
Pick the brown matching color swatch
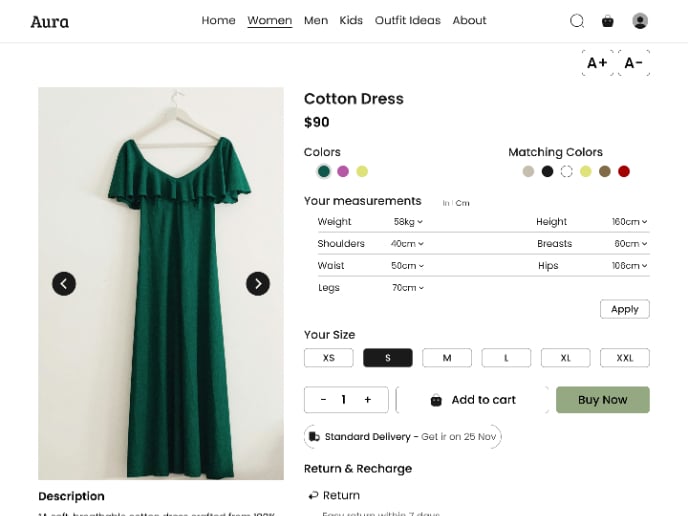pos(605,171)
